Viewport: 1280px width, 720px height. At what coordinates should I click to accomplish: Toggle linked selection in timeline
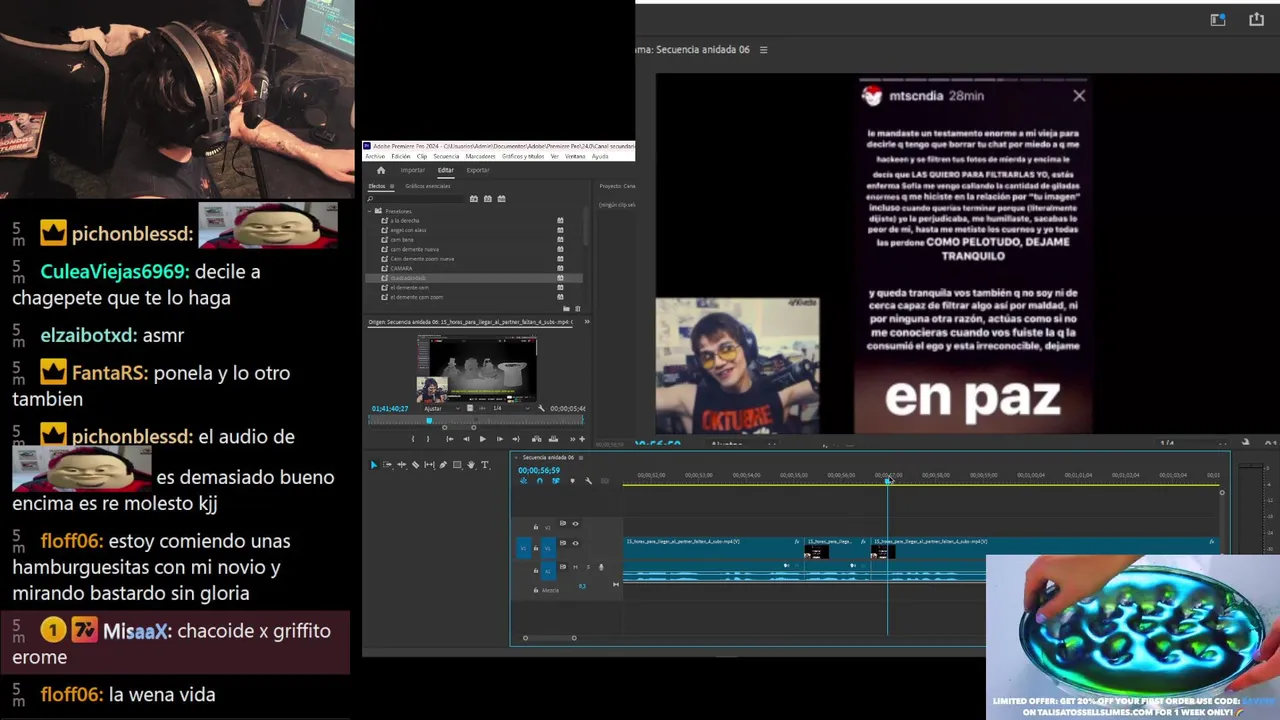[x=556, y=481]
